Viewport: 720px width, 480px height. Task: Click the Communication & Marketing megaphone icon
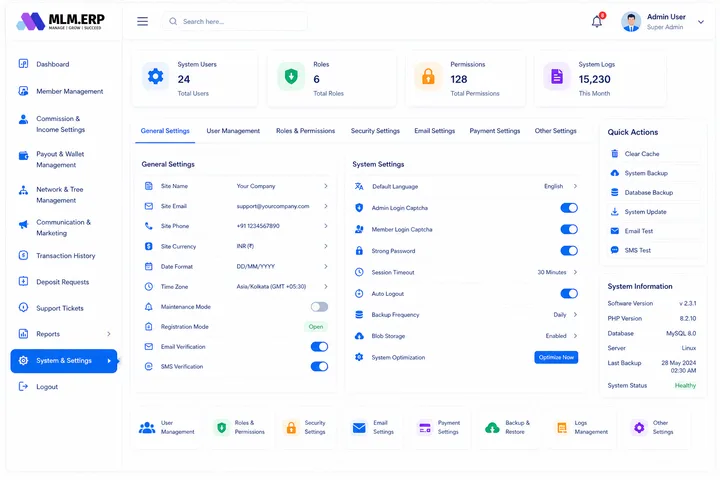(23, 224)
